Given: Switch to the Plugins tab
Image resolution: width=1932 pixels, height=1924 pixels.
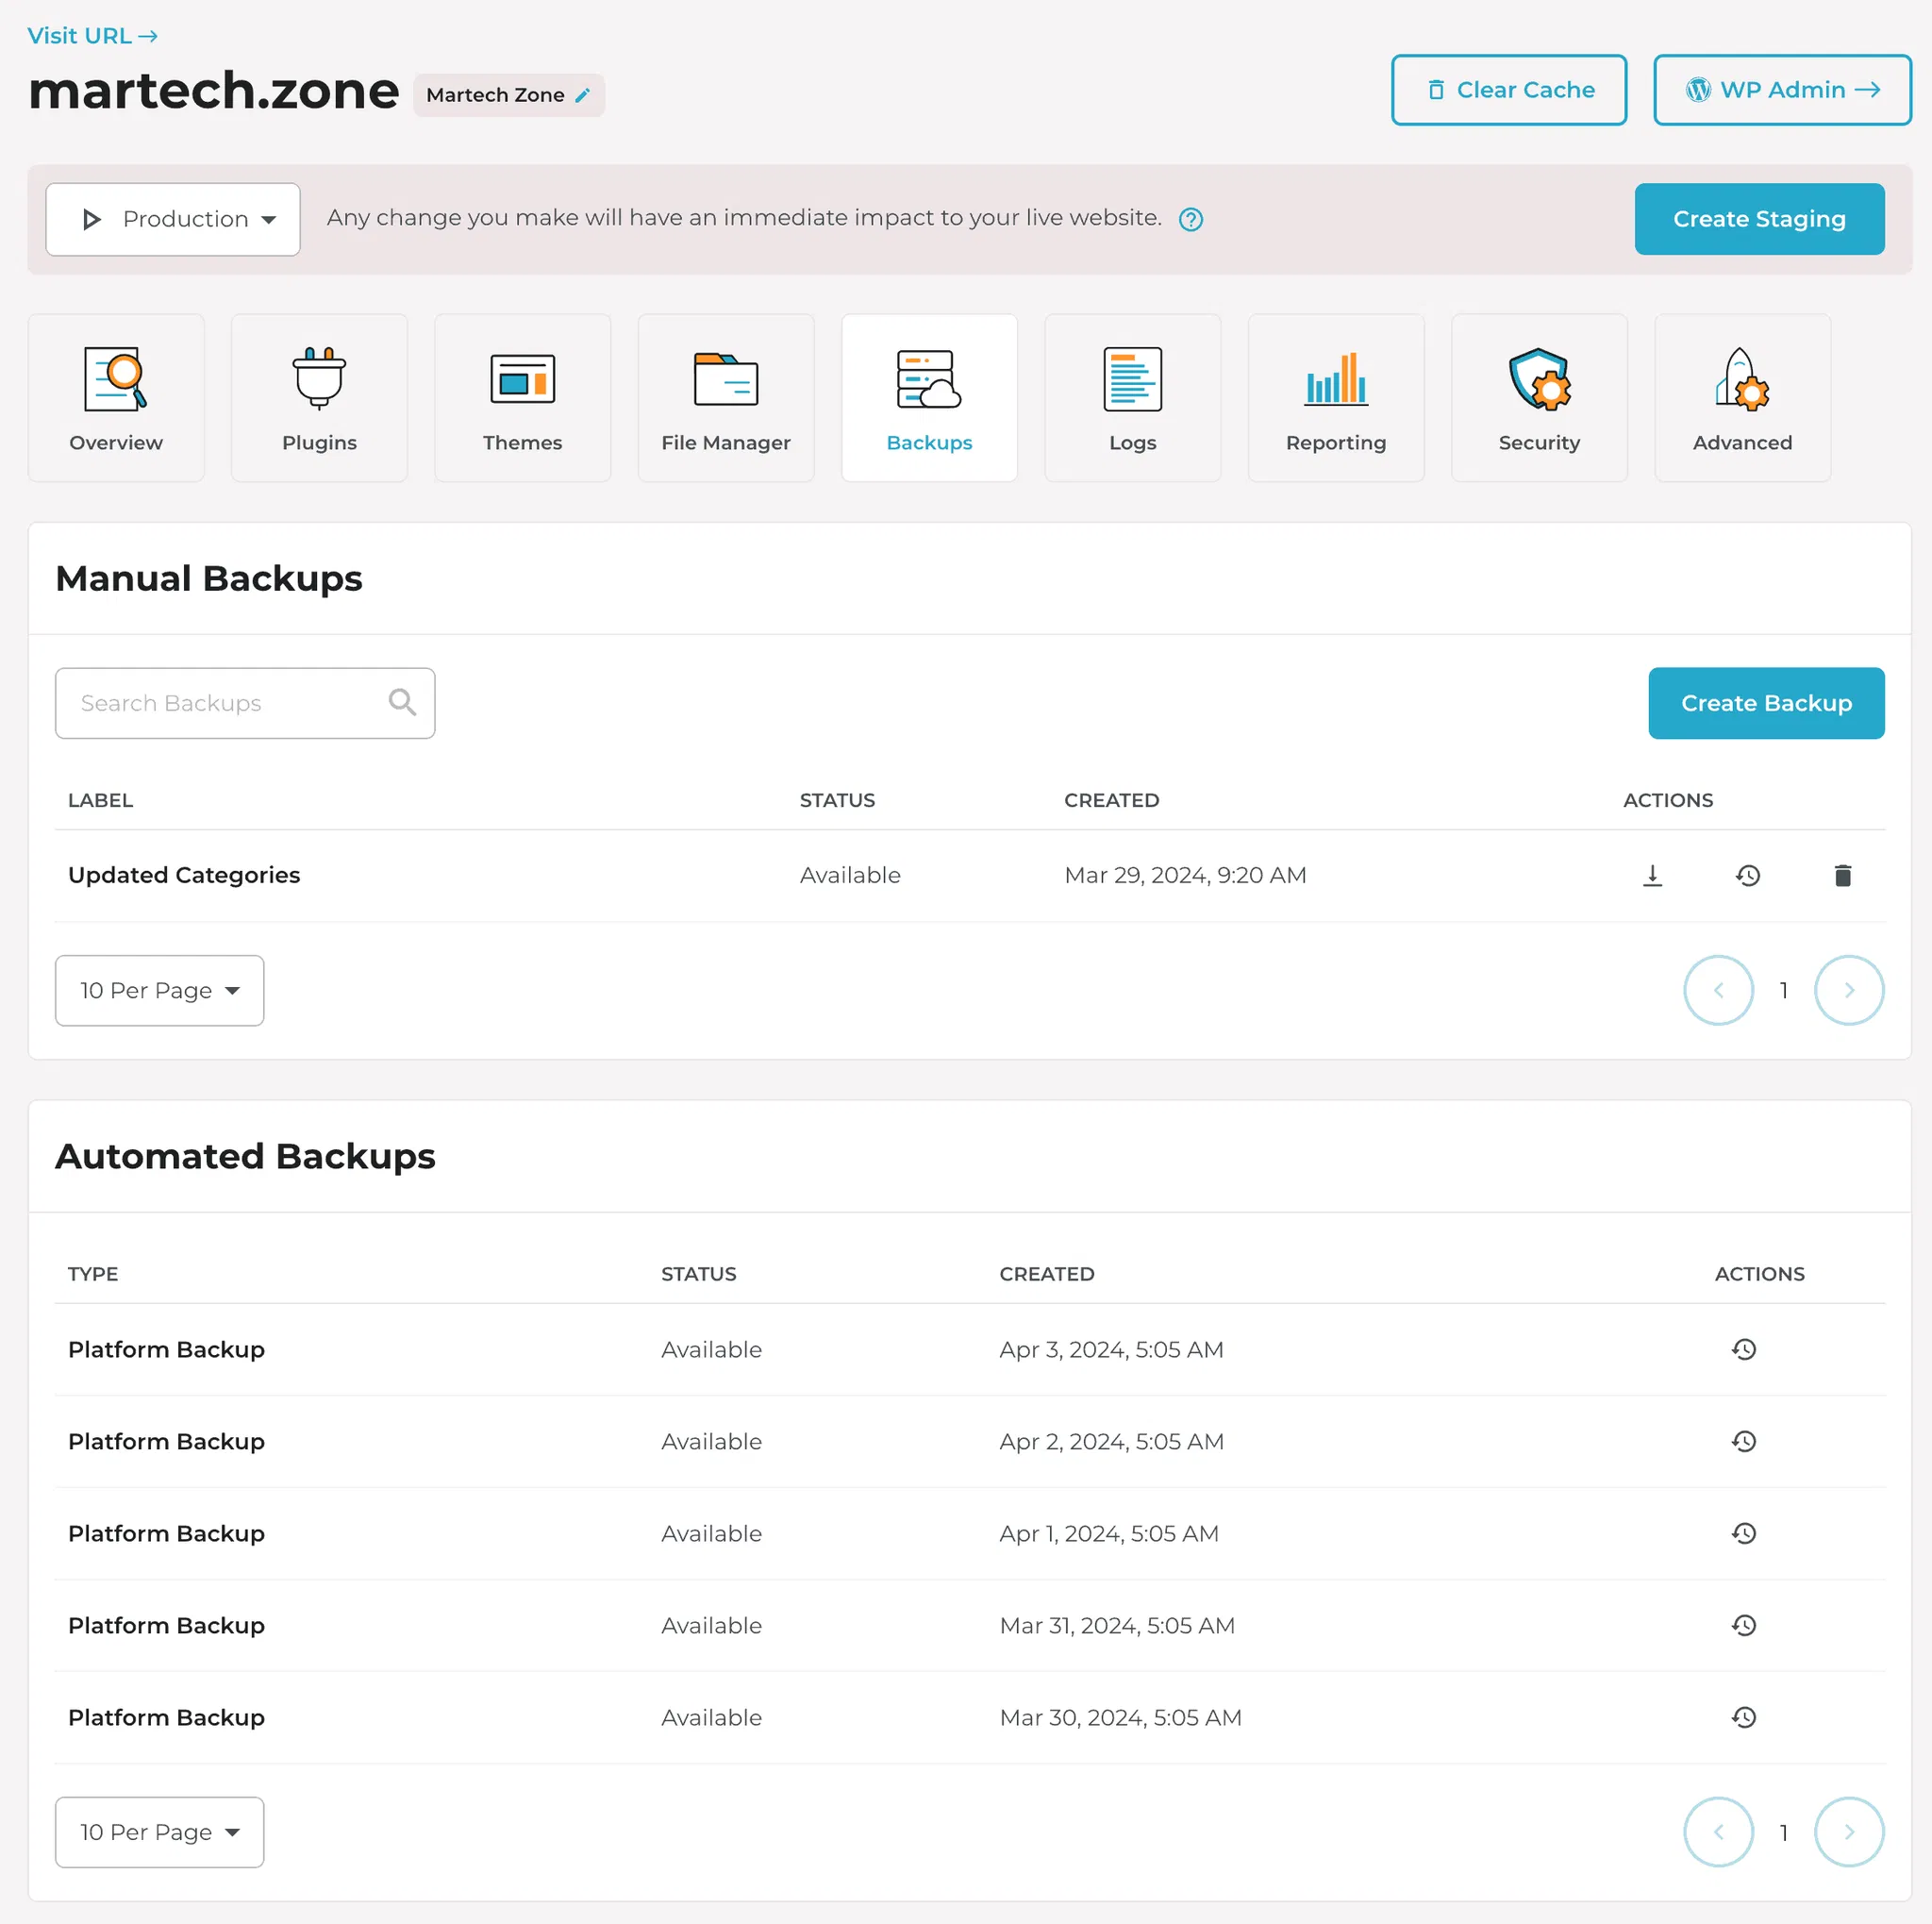Looking at the screenshot, I should click(x=319, y=398).
